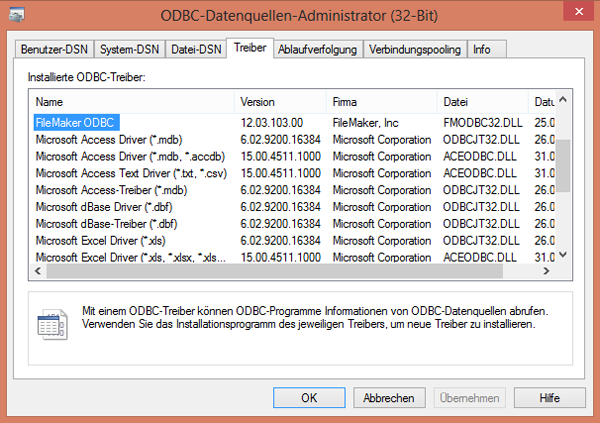Click the ODBC driver info icon
The image size is (600, 423).
[x=50, y=325]
